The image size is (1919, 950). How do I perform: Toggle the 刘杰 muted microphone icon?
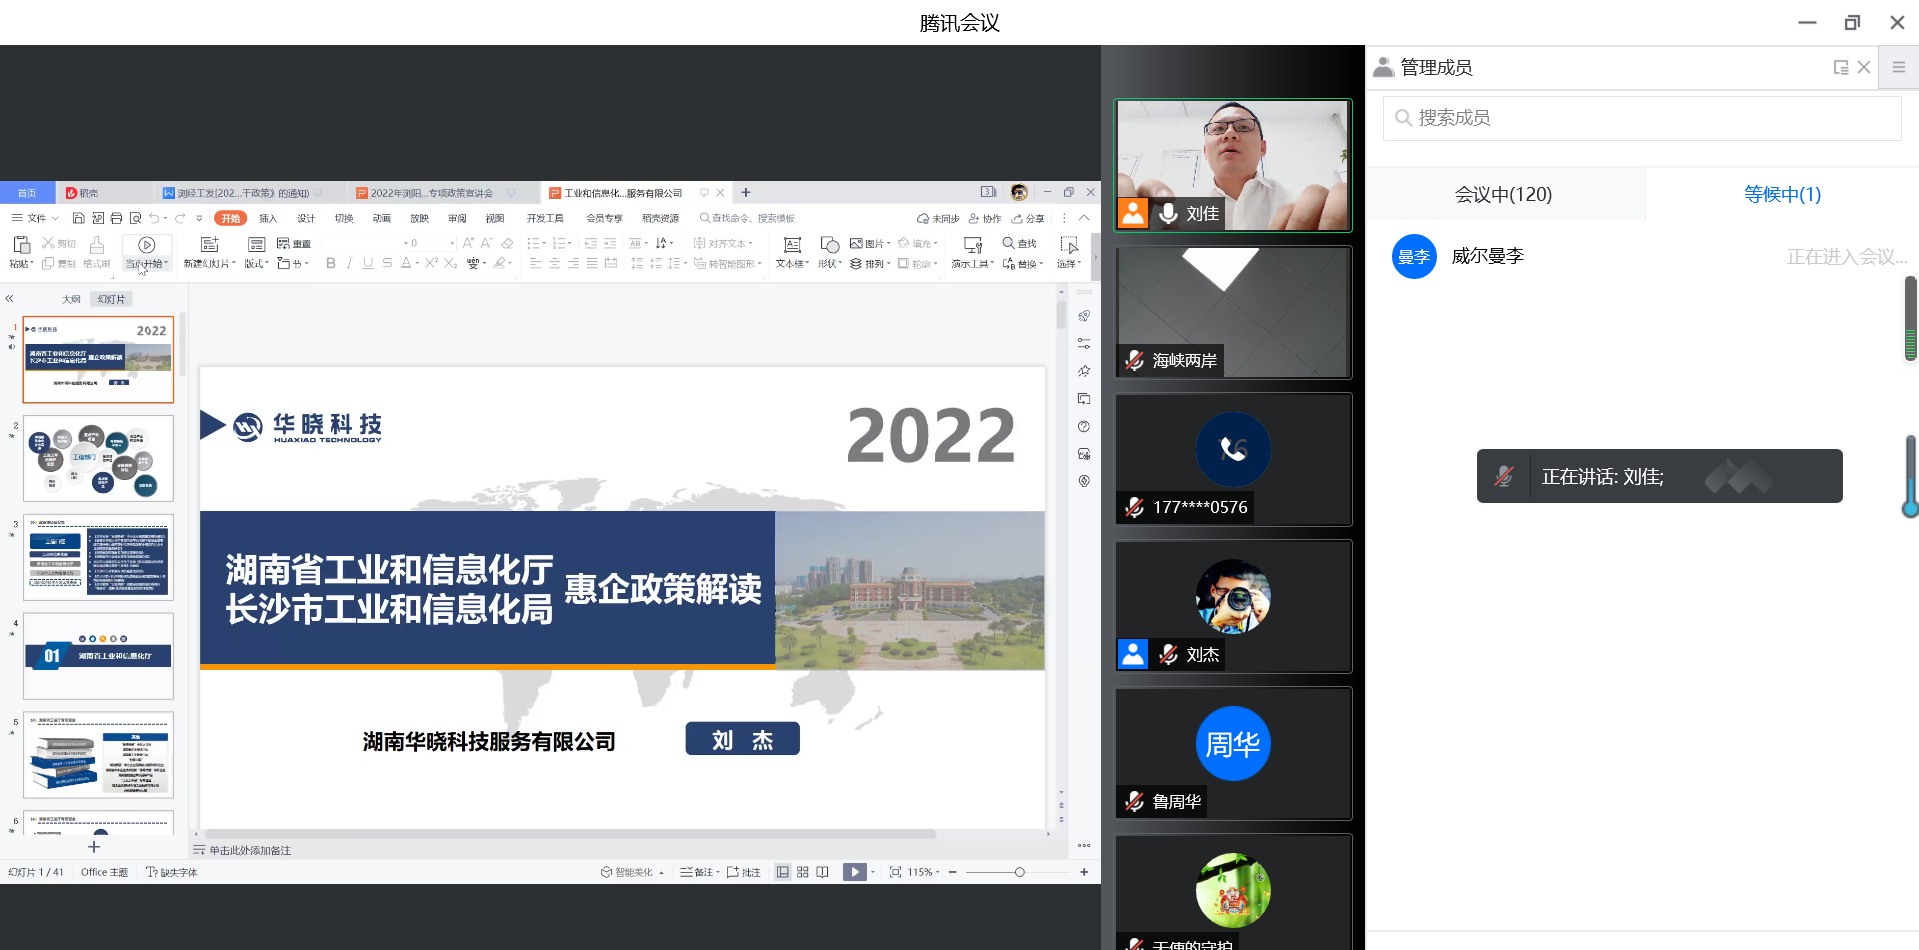coord(1168,655)
